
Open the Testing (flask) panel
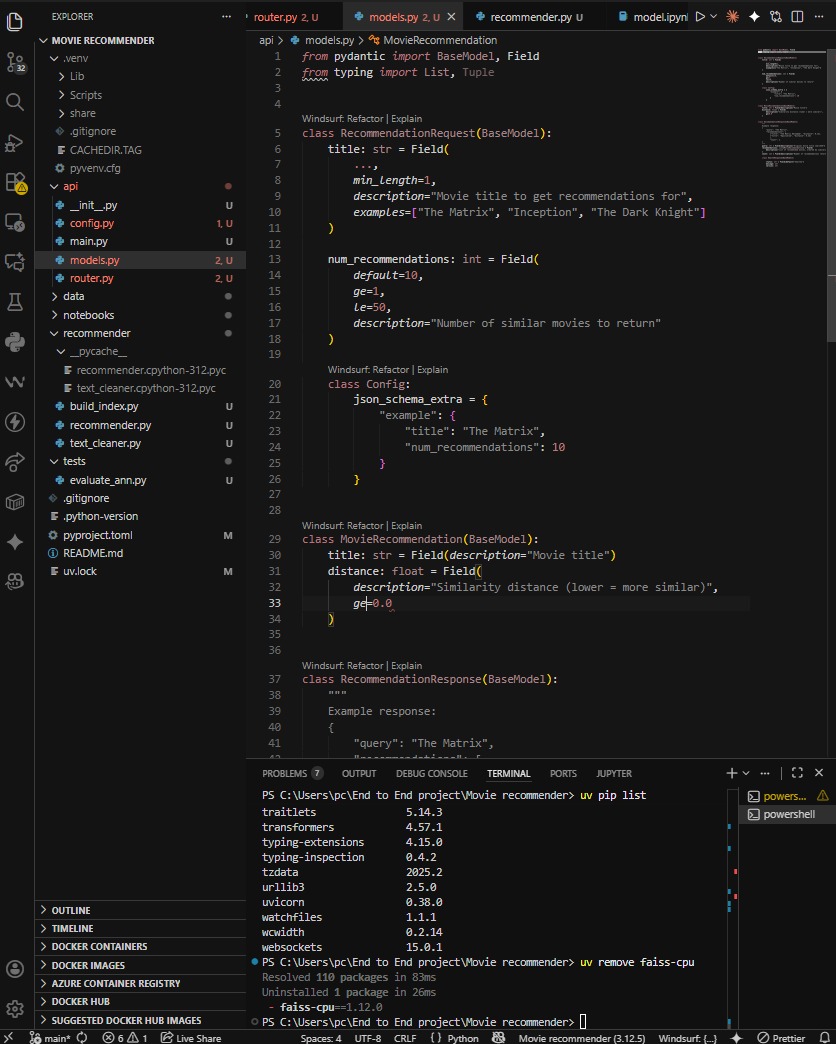tap(15, 301)
